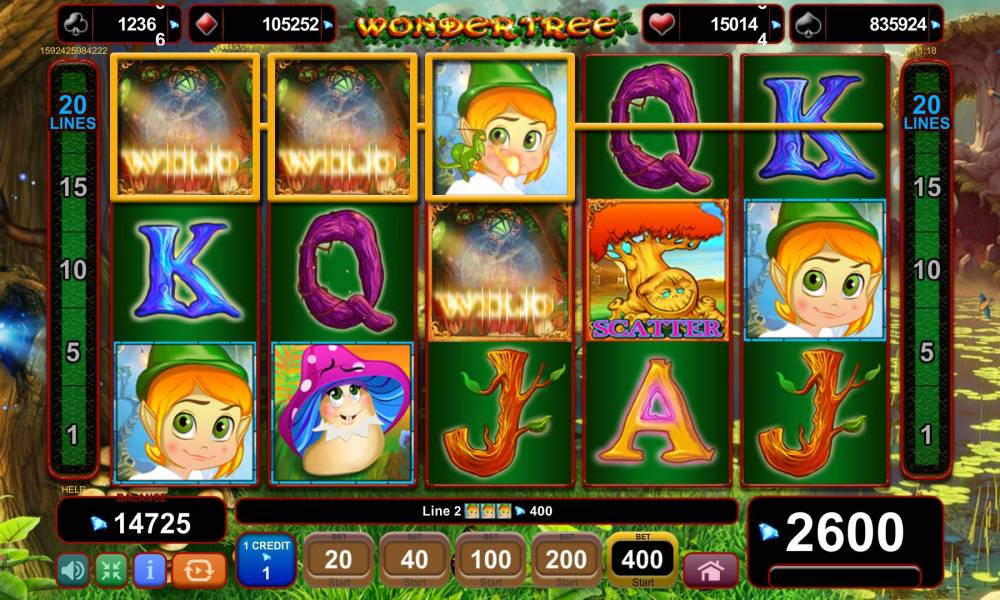Open the blue info paytable icon
Viewport: 1000px width, 600px height.
click(x=150, y=570)
